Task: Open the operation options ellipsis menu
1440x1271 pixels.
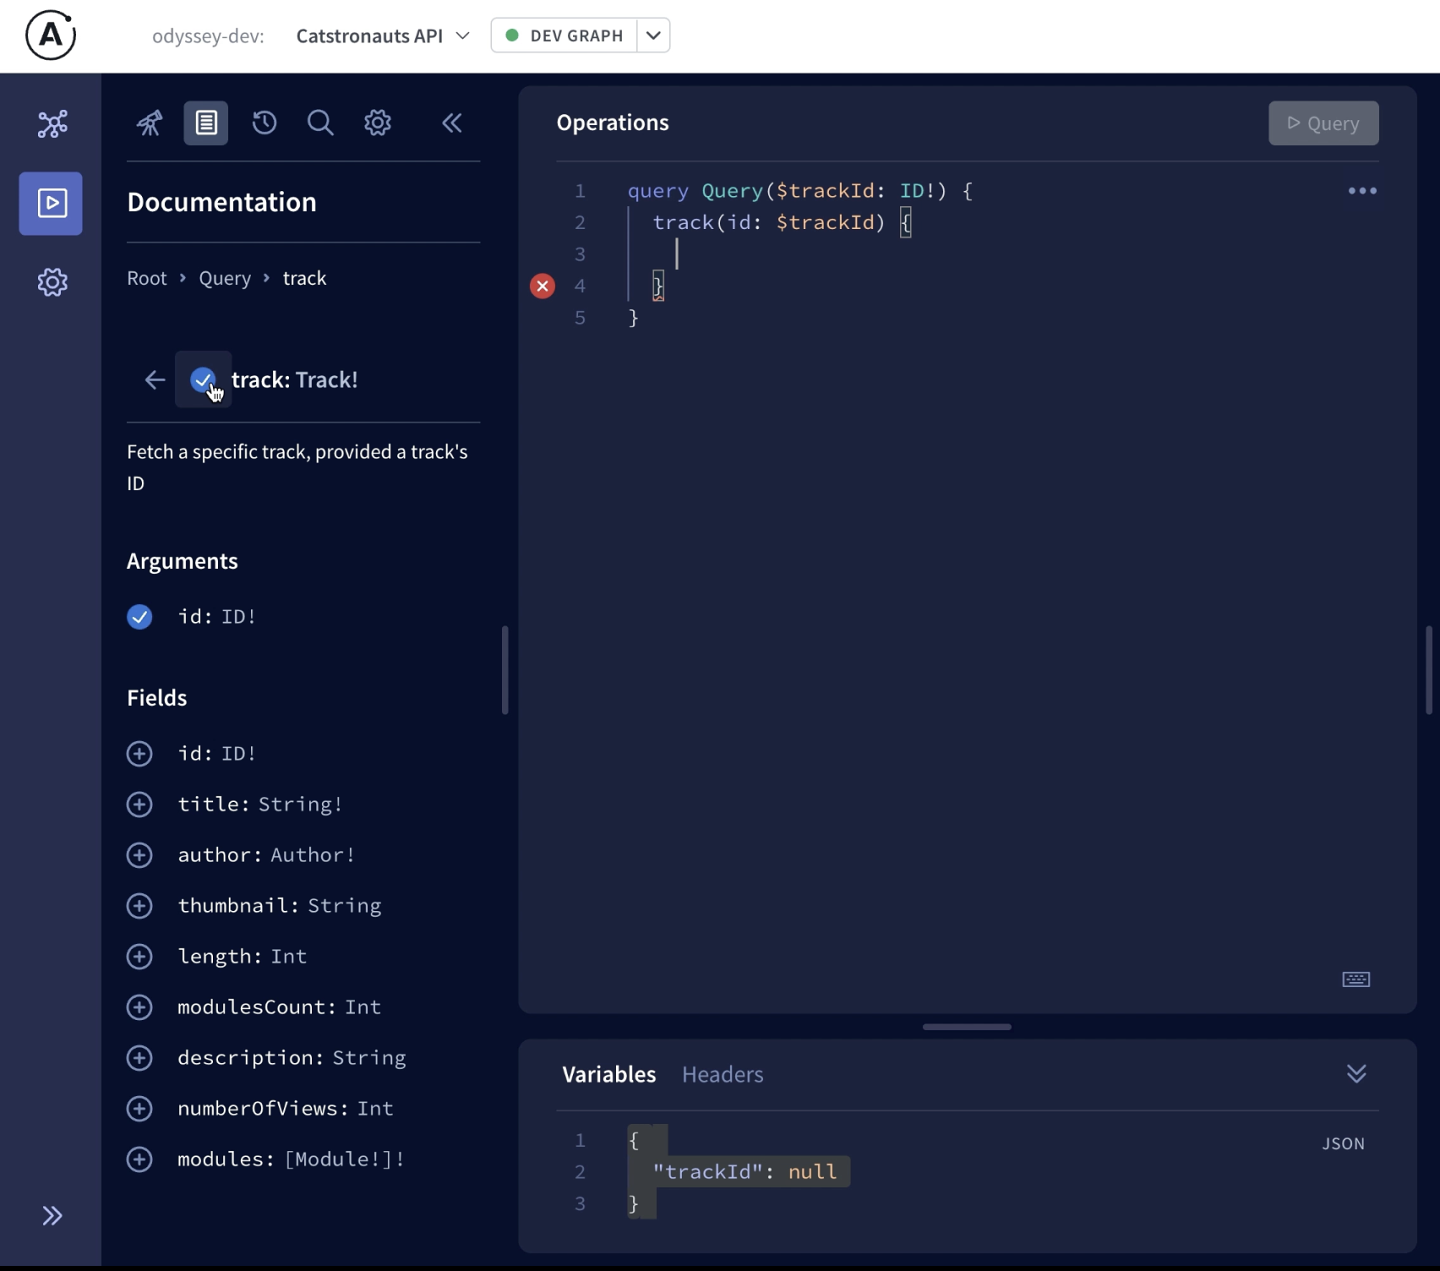Action: (x=1362, y=191)
